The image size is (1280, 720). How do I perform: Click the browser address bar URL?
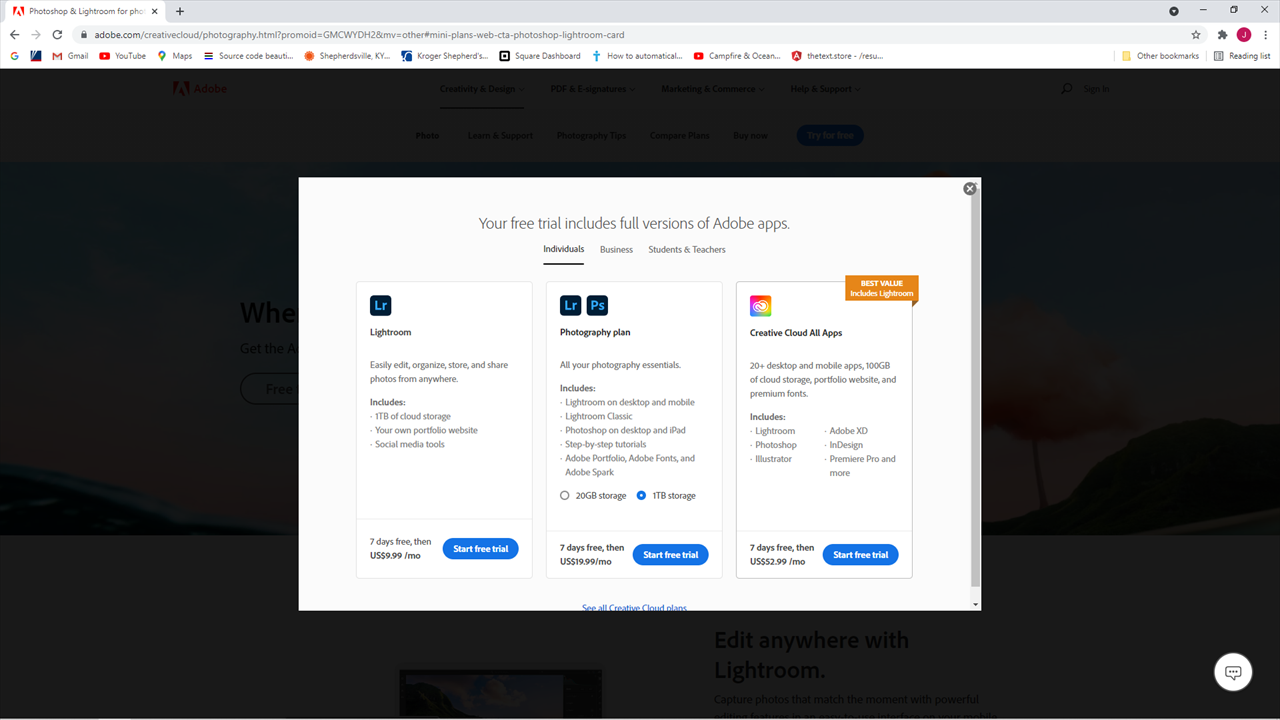click(x=360, y=34)
